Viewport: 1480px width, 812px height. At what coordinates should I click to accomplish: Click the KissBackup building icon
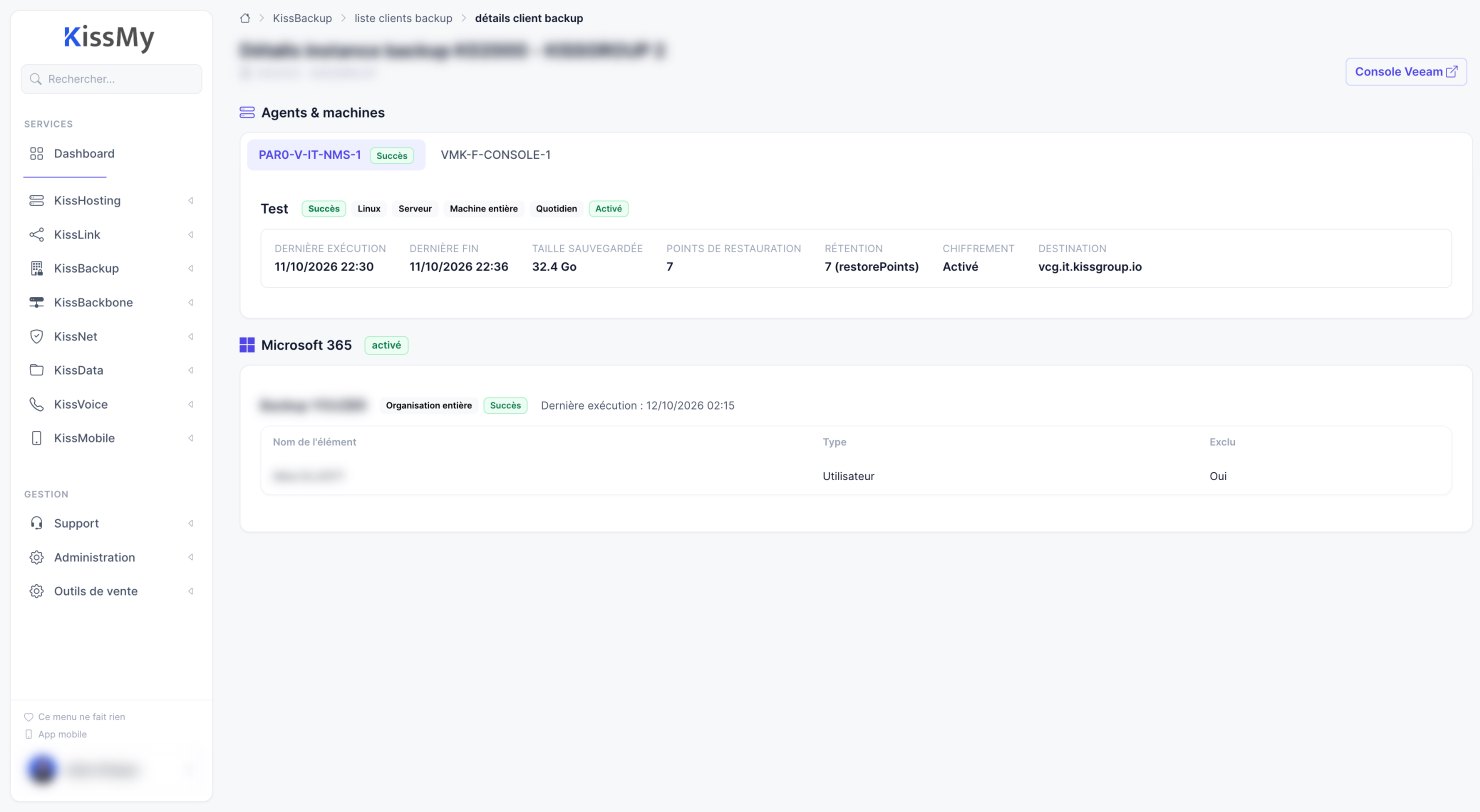click(37, 269)
